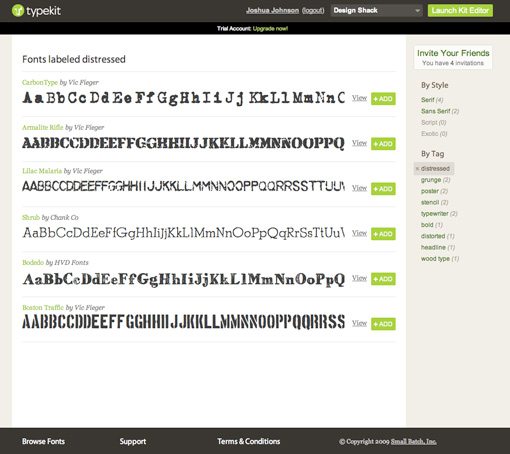Open Invite Your Friends box
510x454 pixels.
tap(453, 57)
